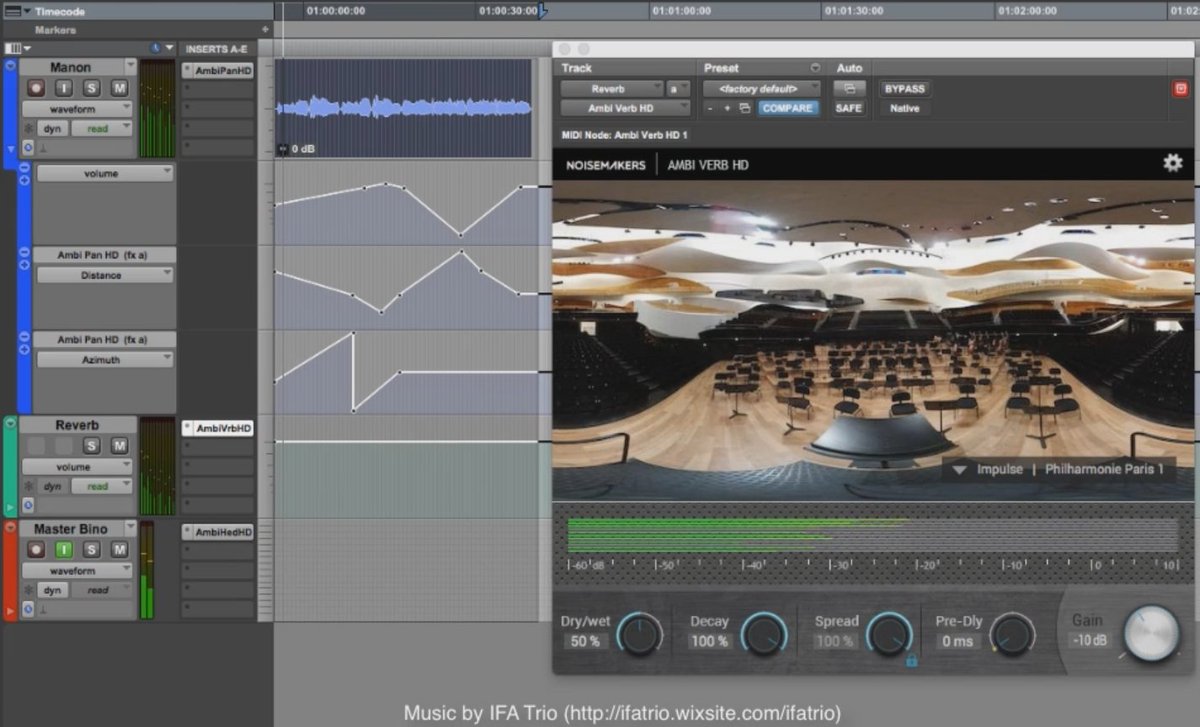Click the red target button in plugin header
Viewport: 1200px width, 727px height.
point(1181,89)
